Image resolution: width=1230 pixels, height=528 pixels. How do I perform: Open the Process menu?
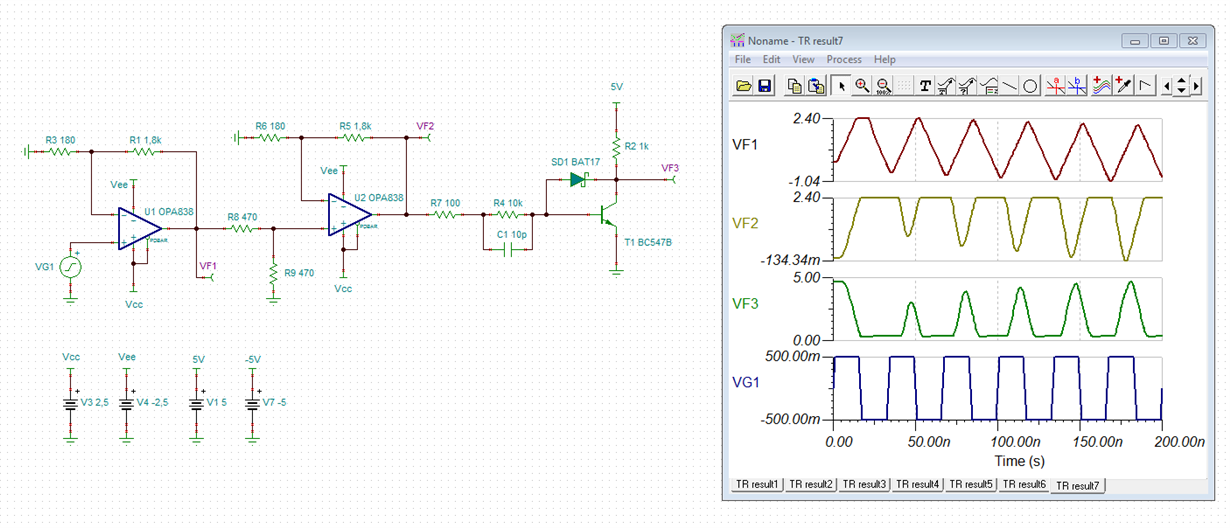point(844,60)
